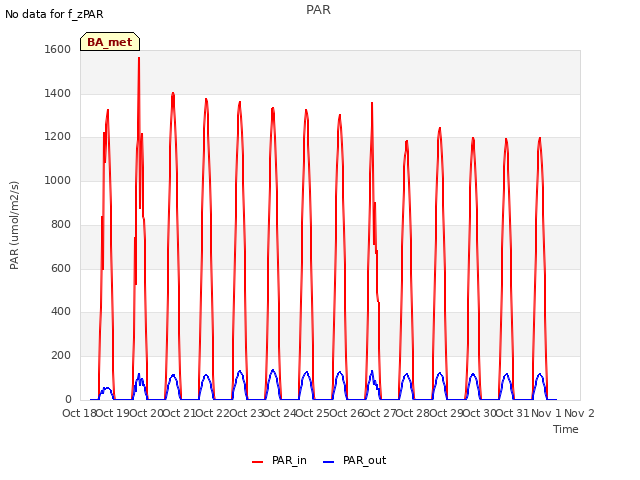Click the 1400 y-axis tick label
The width and height of the screenshot is (640, 480).
click(x=58, y=93)
